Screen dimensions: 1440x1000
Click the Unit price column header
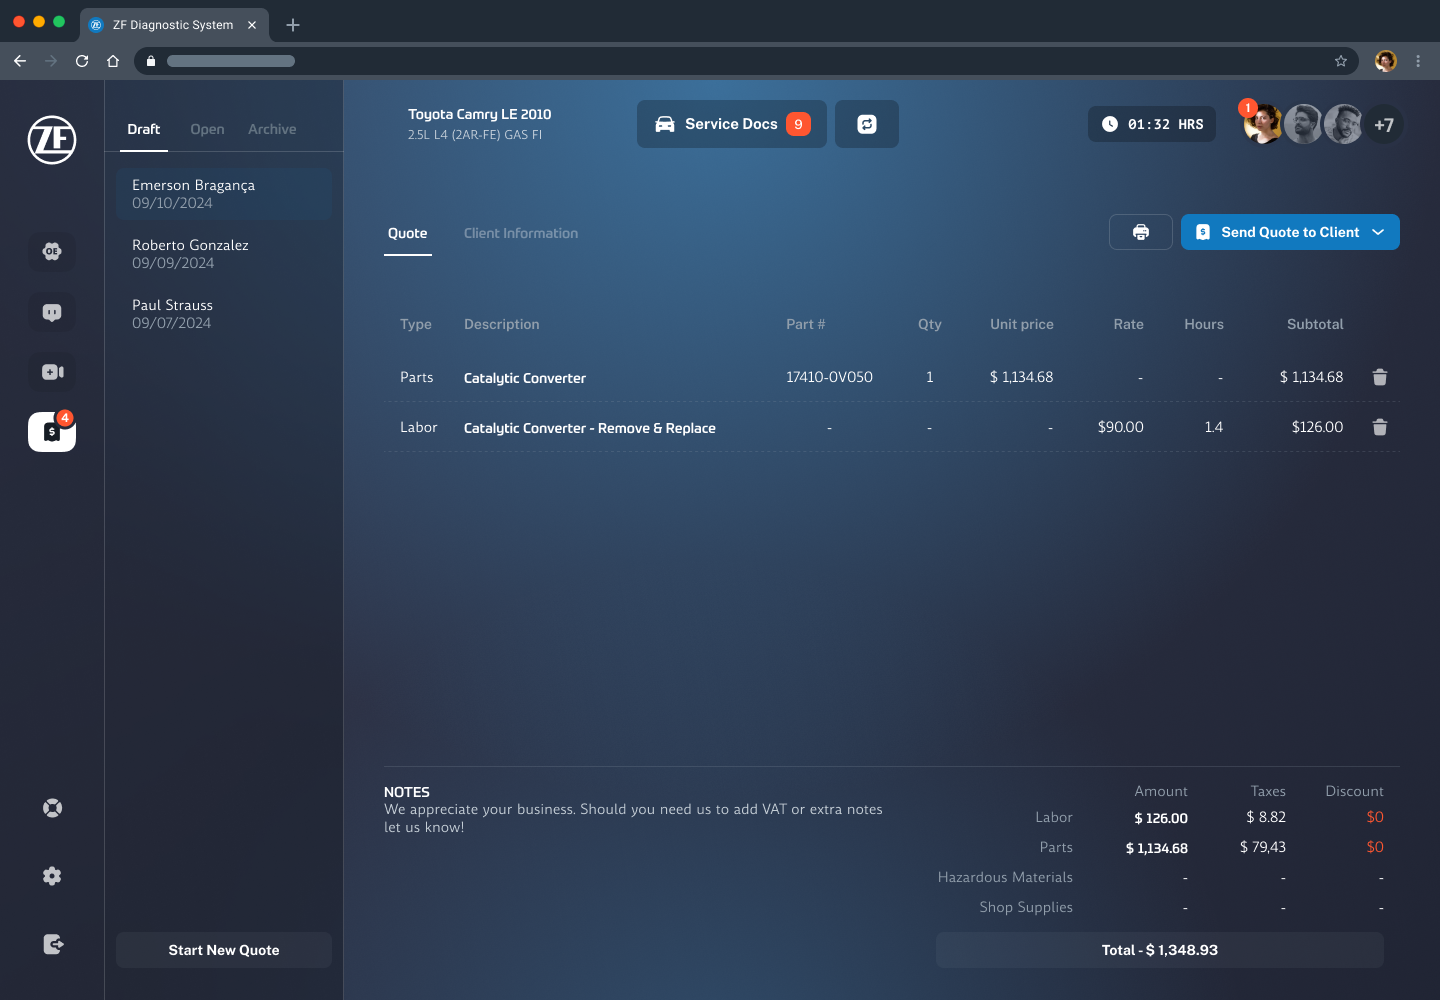pos(1022,324)
